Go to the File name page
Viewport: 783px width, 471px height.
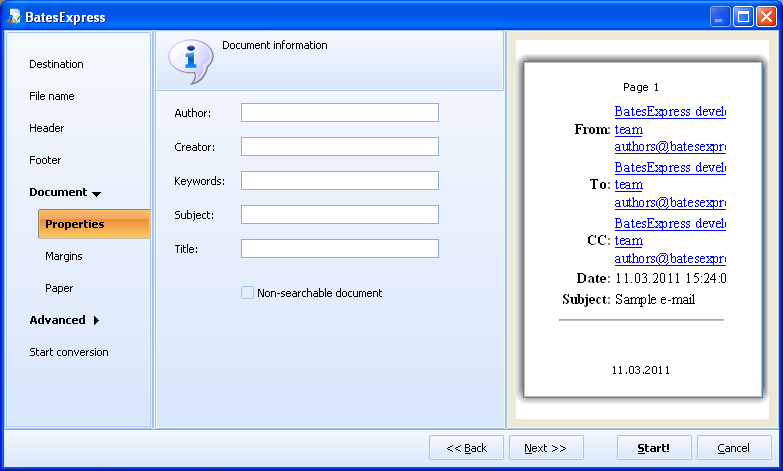point(51,96)
